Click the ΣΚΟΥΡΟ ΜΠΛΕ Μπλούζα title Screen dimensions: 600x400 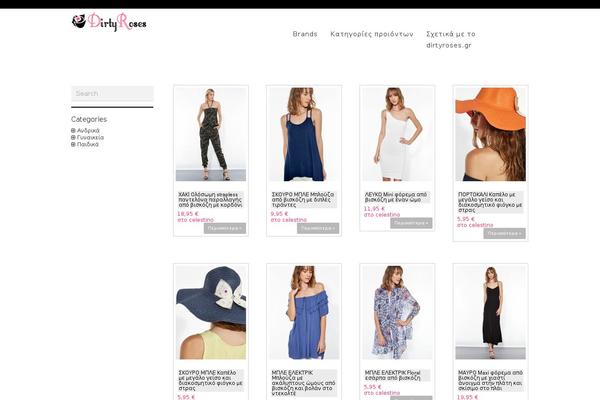point(303,200)
